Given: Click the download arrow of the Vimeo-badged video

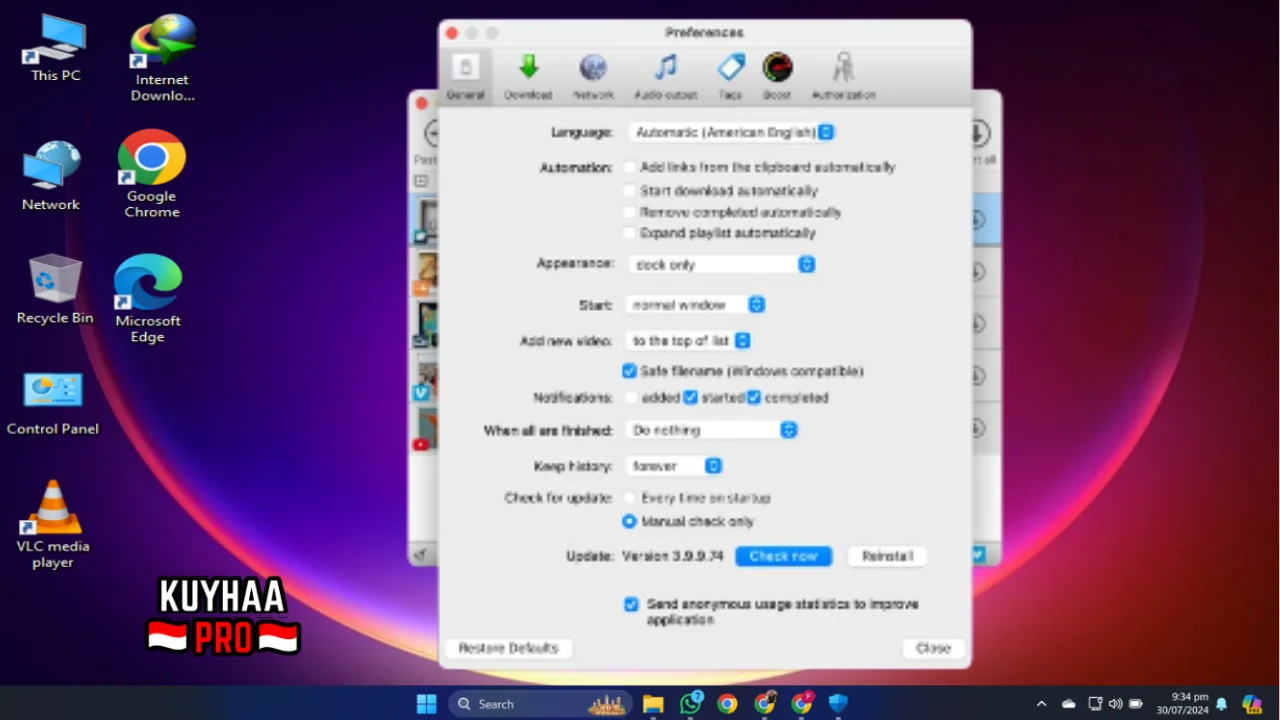Looking at the screenshot, I should (977, 376).
